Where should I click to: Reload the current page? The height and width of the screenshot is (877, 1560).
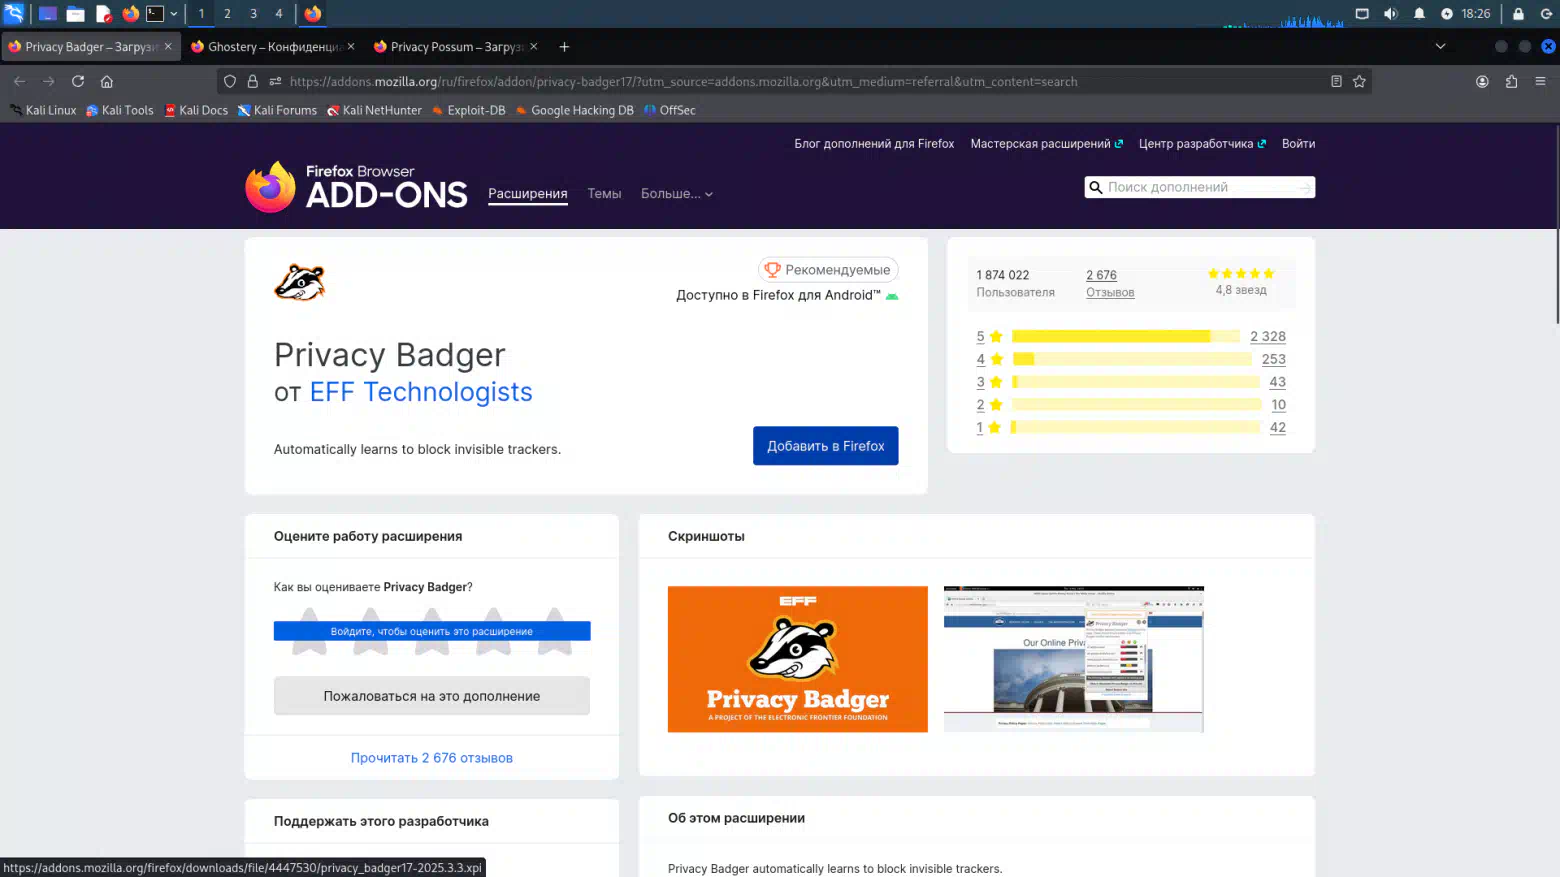[78, 82]
